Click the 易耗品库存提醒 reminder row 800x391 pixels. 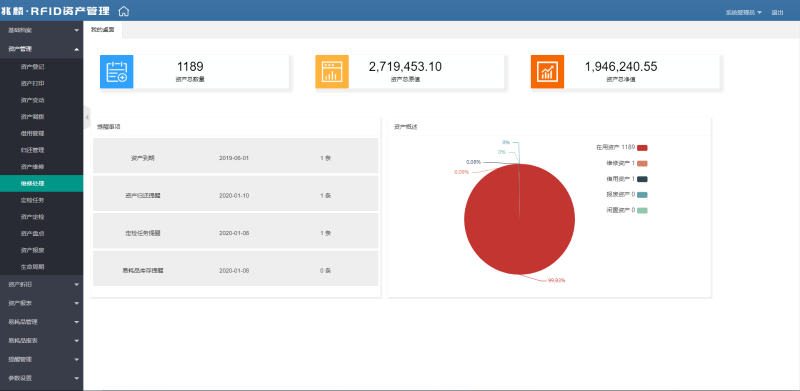point(235,268)
